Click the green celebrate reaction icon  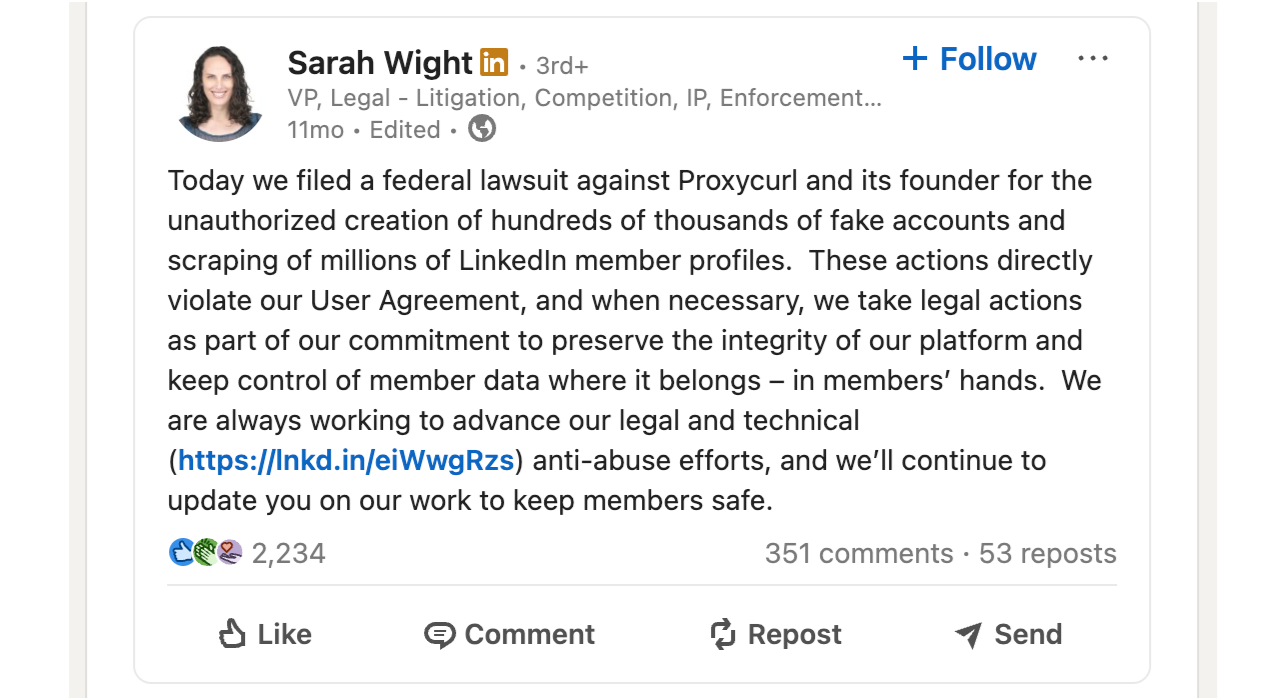click(206, 552)
